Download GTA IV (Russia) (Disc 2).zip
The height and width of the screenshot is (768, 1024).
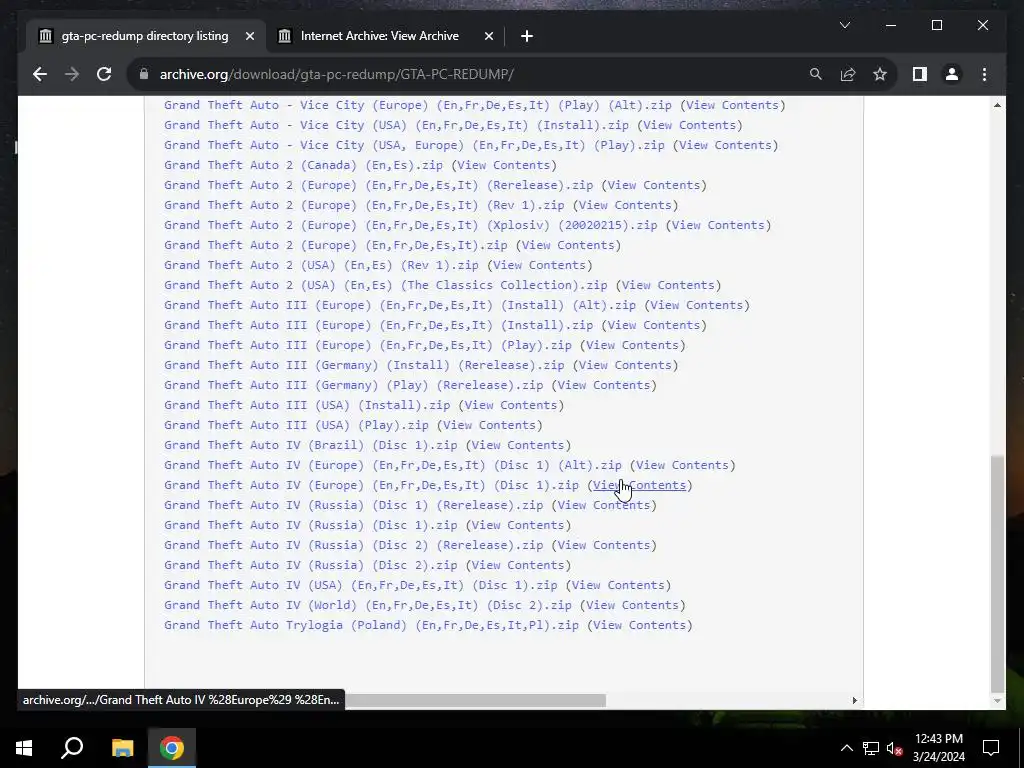tap(310, 565)
